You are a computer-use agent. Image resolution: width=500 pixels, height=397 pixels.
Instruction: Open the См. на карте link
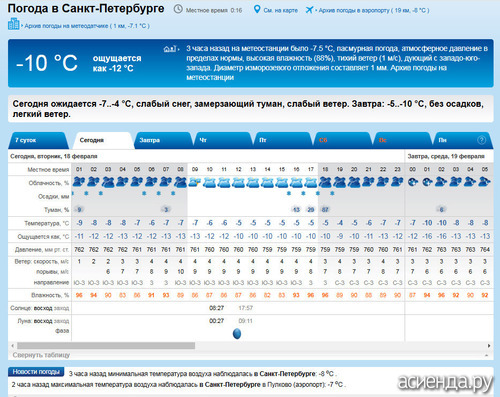point(280,10)
